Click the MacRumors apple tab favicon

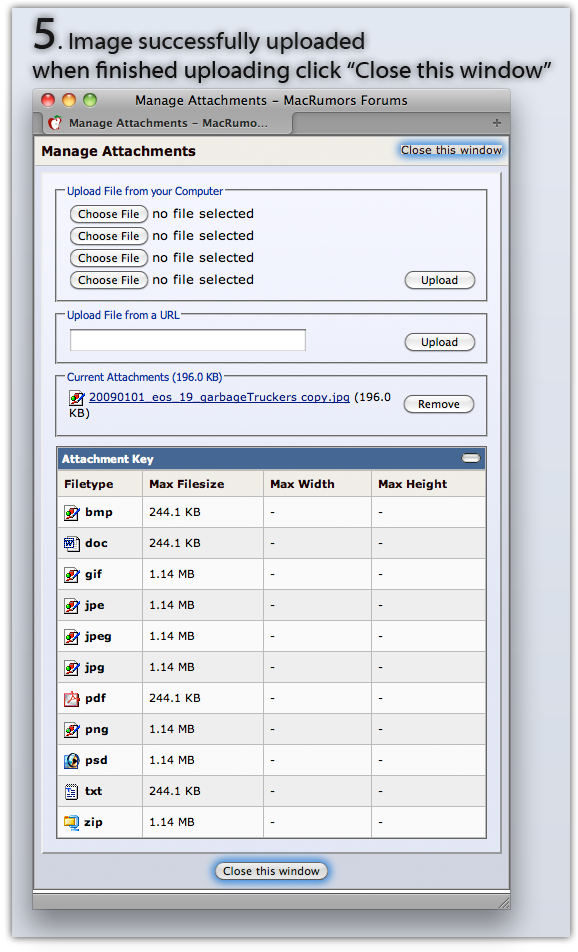(x=55, y=123)
